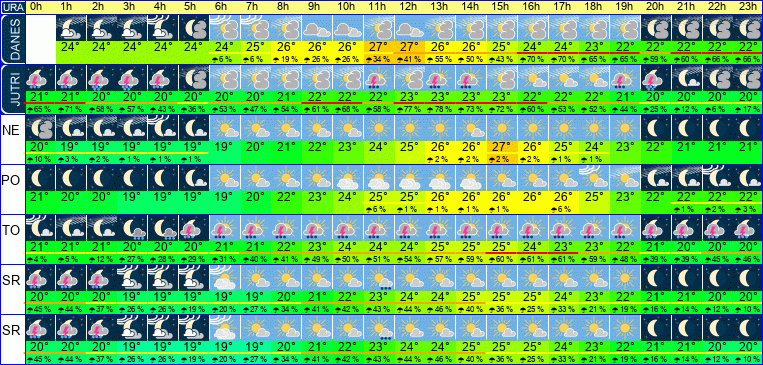Click JUTRI 0h thunderstorm night icon

pos(40,78)
